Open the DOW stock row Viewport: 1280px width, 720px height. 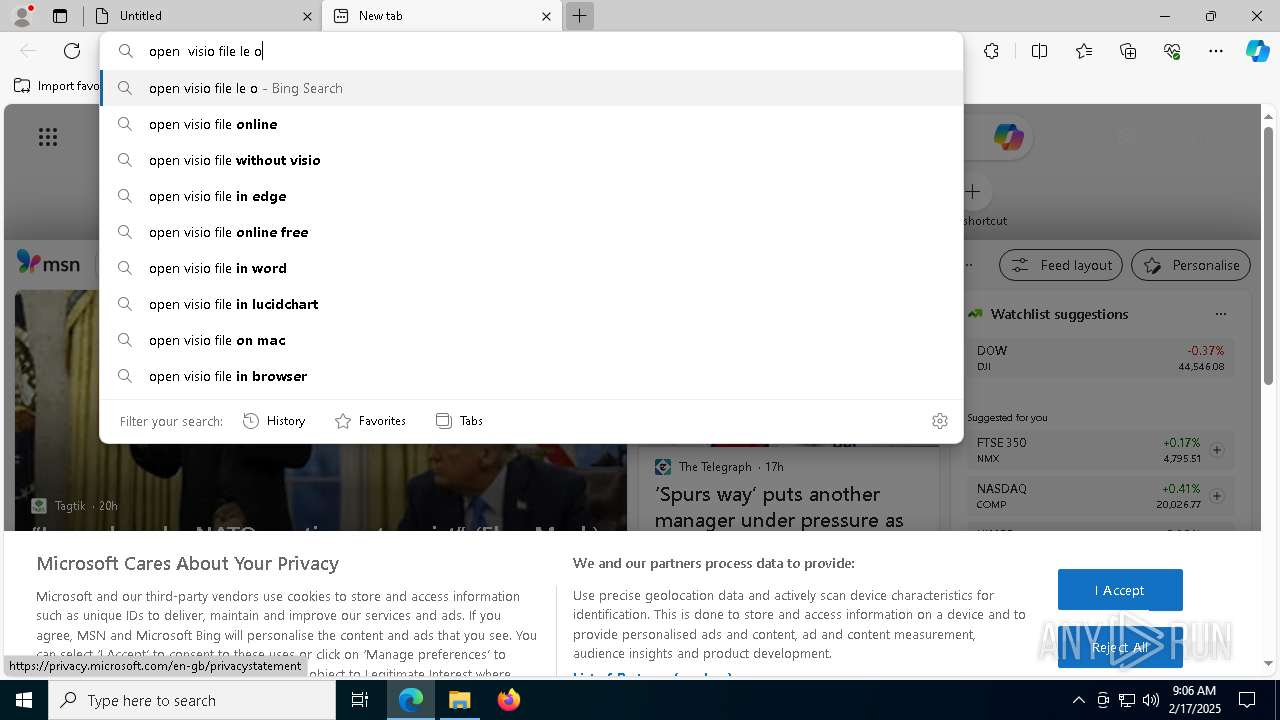1100,358
